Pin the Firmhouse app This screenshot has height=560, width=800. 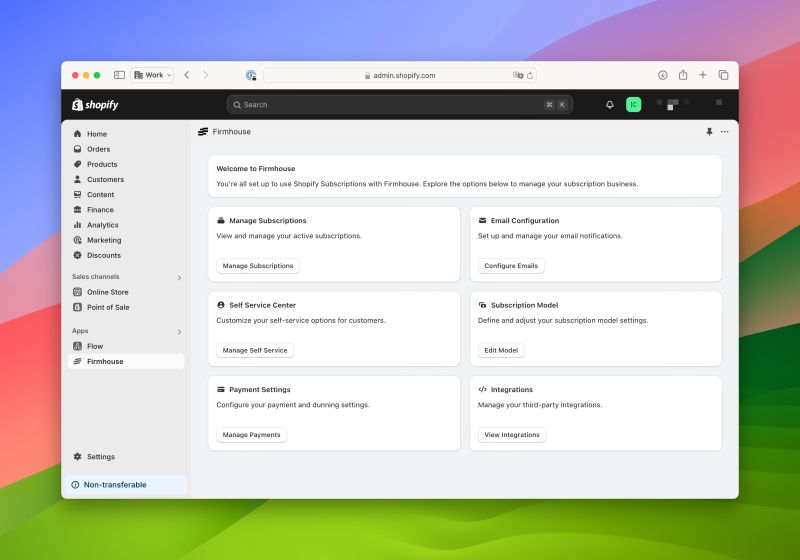tap(709, 132)
